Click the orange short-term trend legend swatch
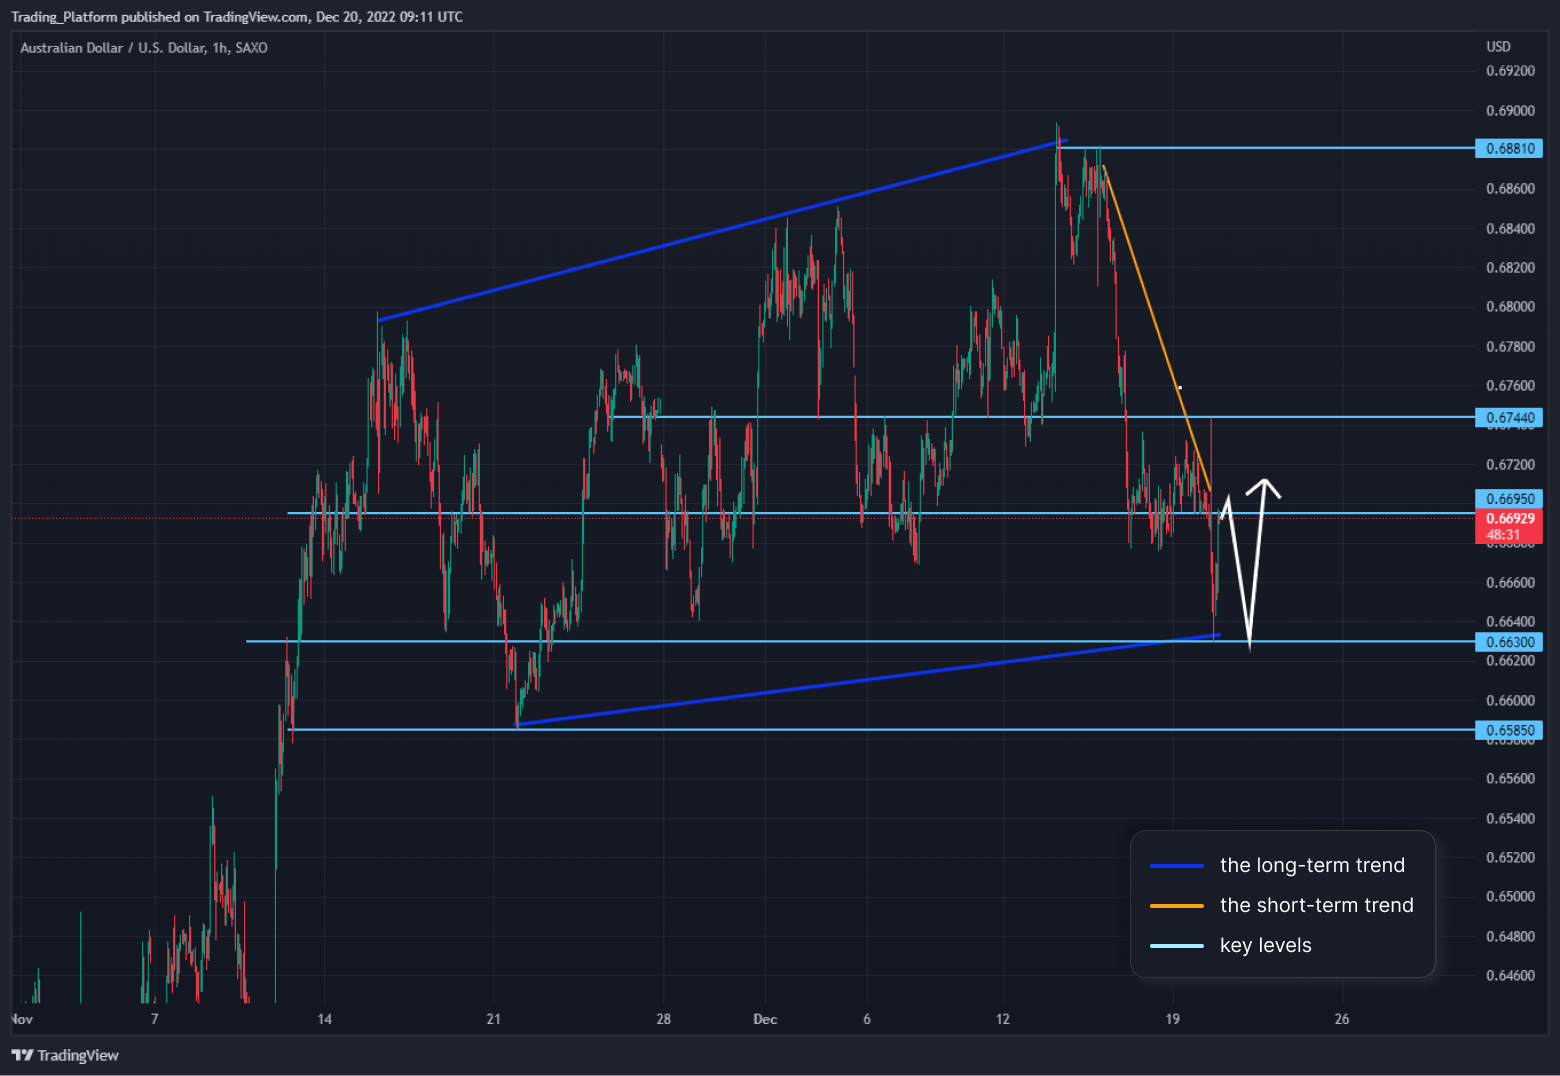1560x1076 pixels. 1177,906
